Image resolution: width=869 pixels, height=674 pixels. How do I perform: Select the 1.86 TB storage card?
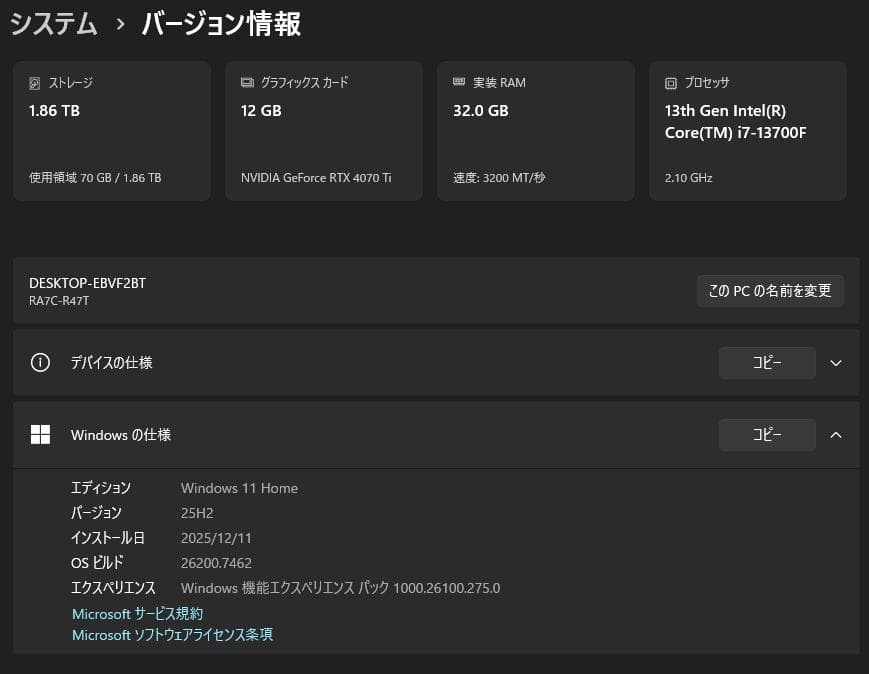111,130
